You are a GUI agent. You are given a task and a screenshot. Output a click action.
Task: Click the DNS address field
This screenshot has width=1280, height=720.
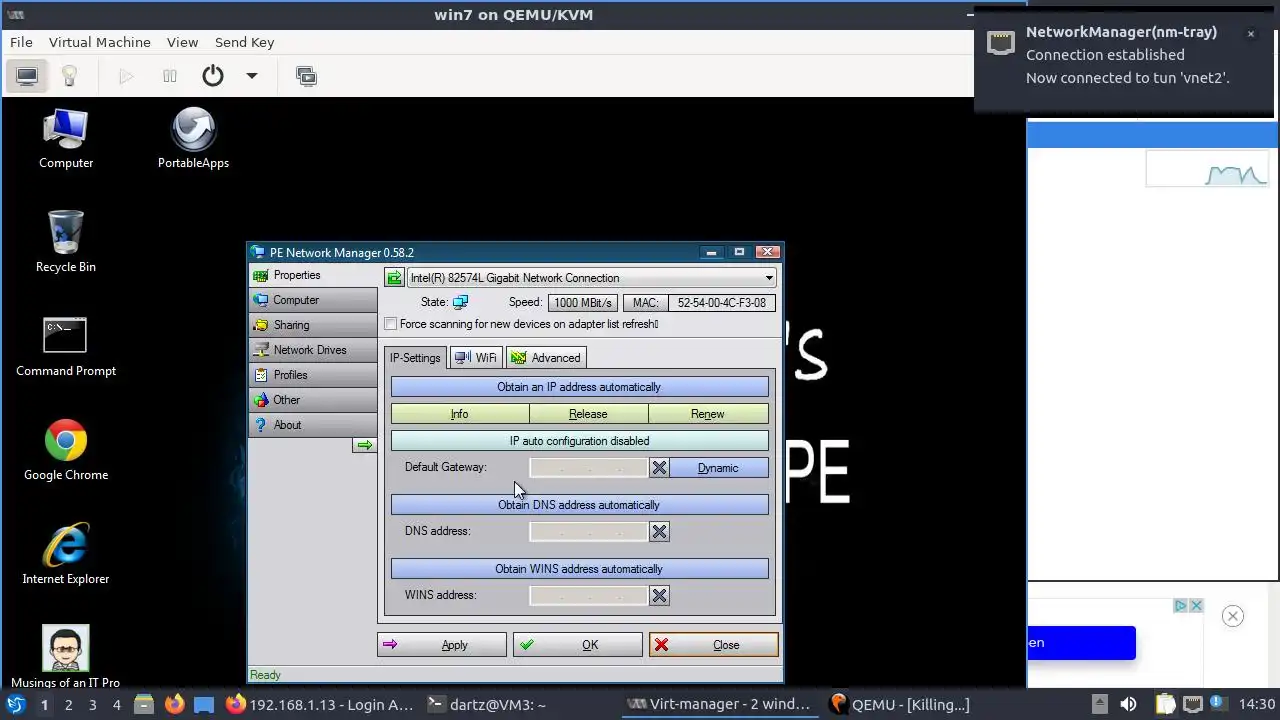click(588, 532)
